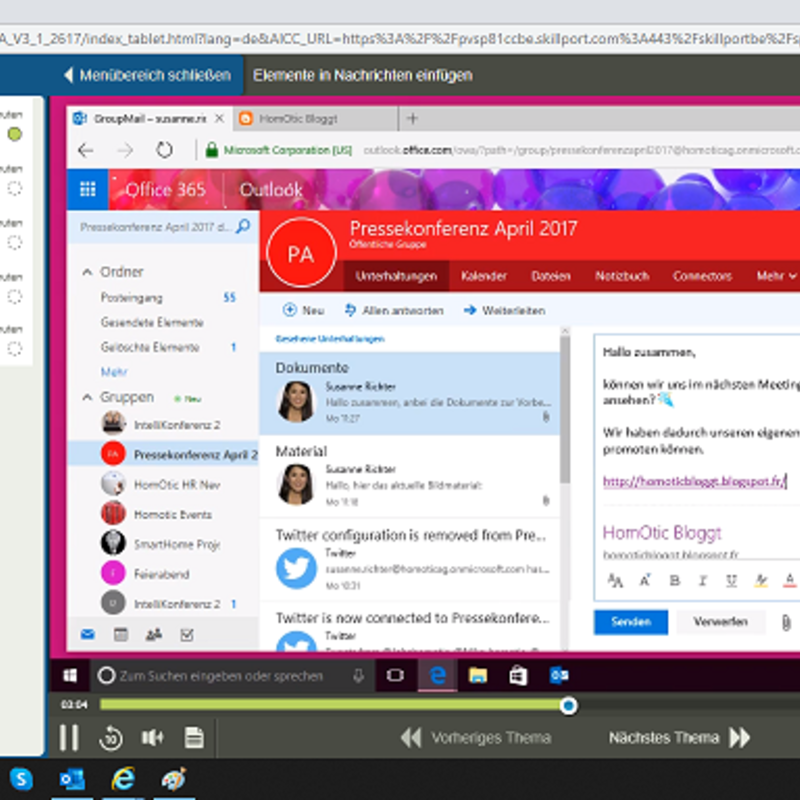Open File Explorer from inner taskbar
Viewport: 800px width, 800px height.
pyautogui.click(x=478, y=676)
